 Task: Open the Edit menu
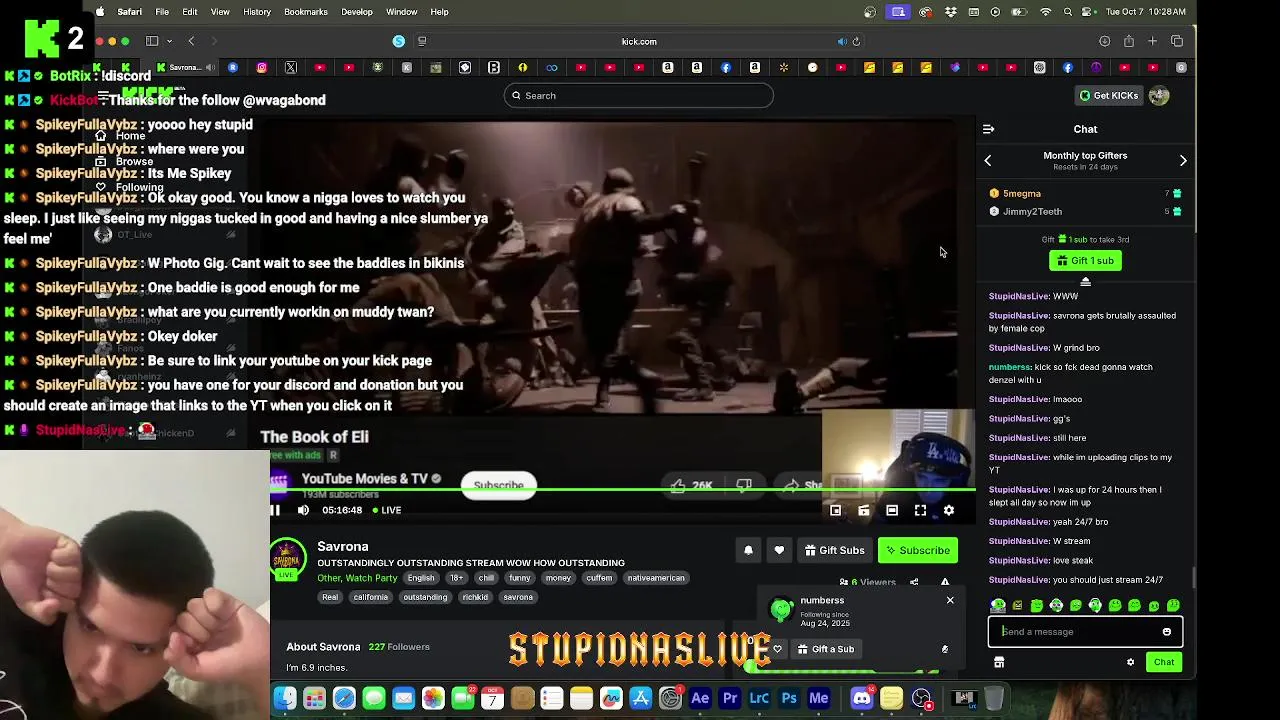(x=189, y=12)
